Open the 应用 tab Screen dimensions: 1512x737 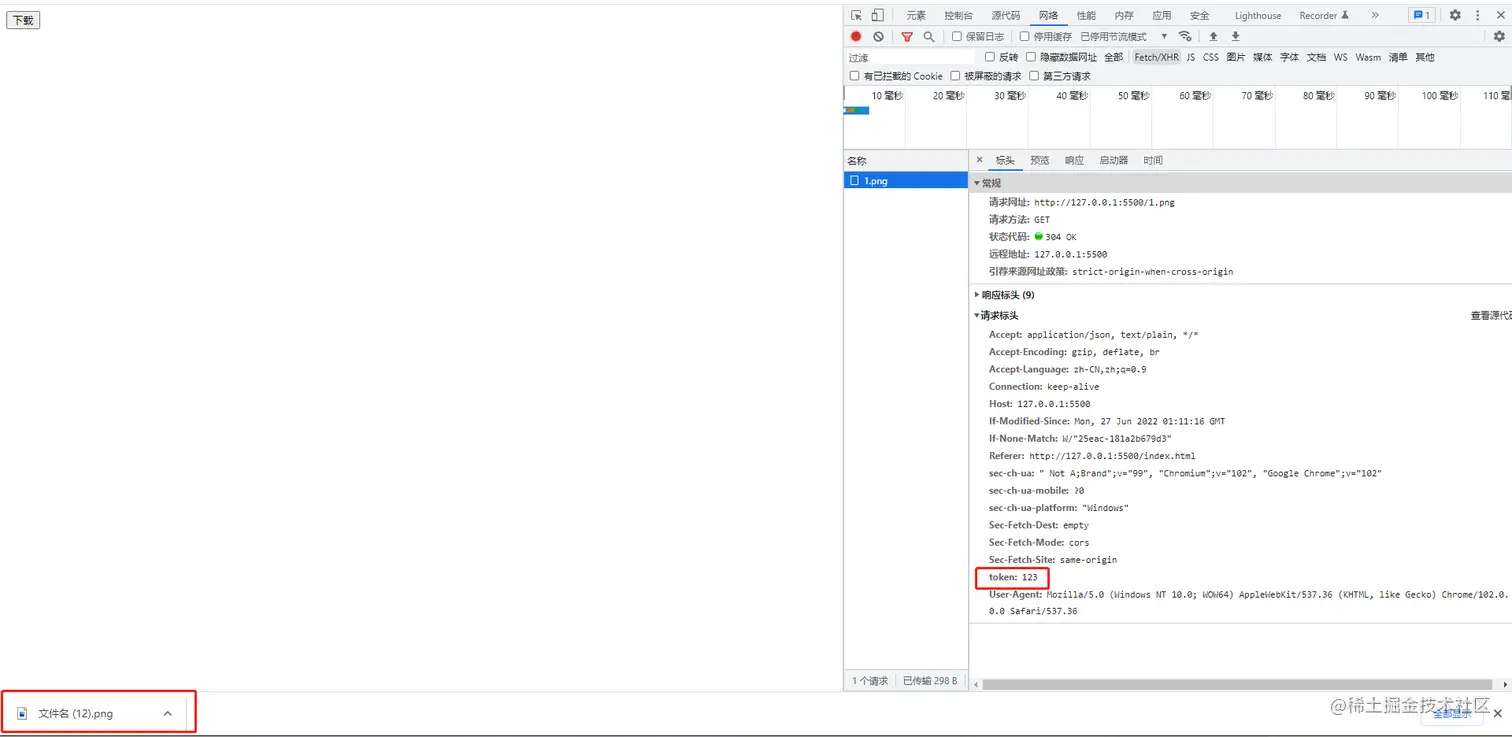1161,15
